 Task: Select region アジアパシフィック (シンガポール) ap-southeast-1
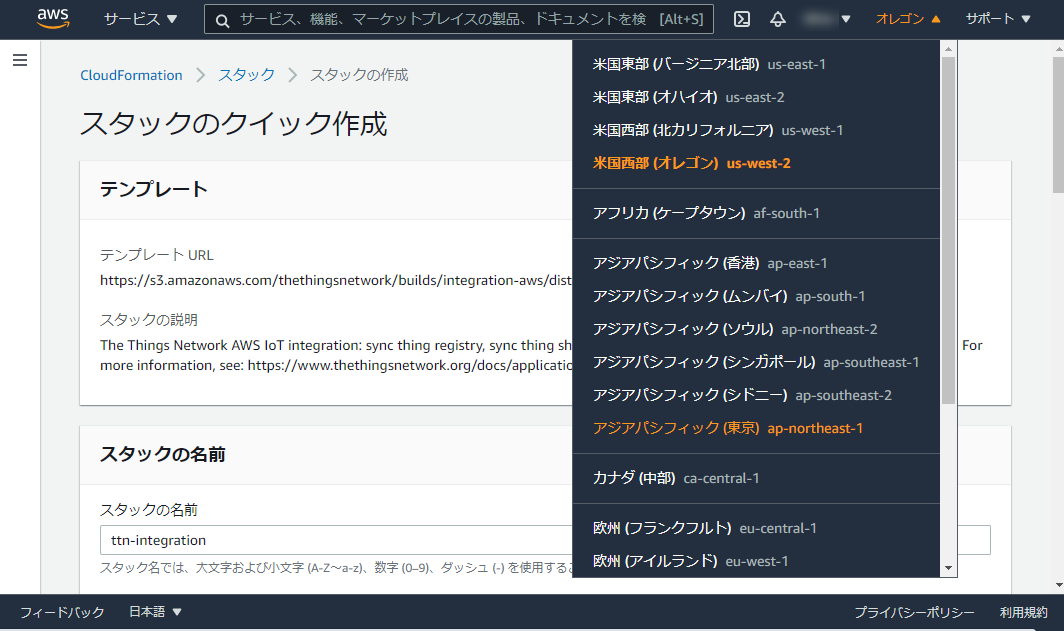click(x=756, y=362)
